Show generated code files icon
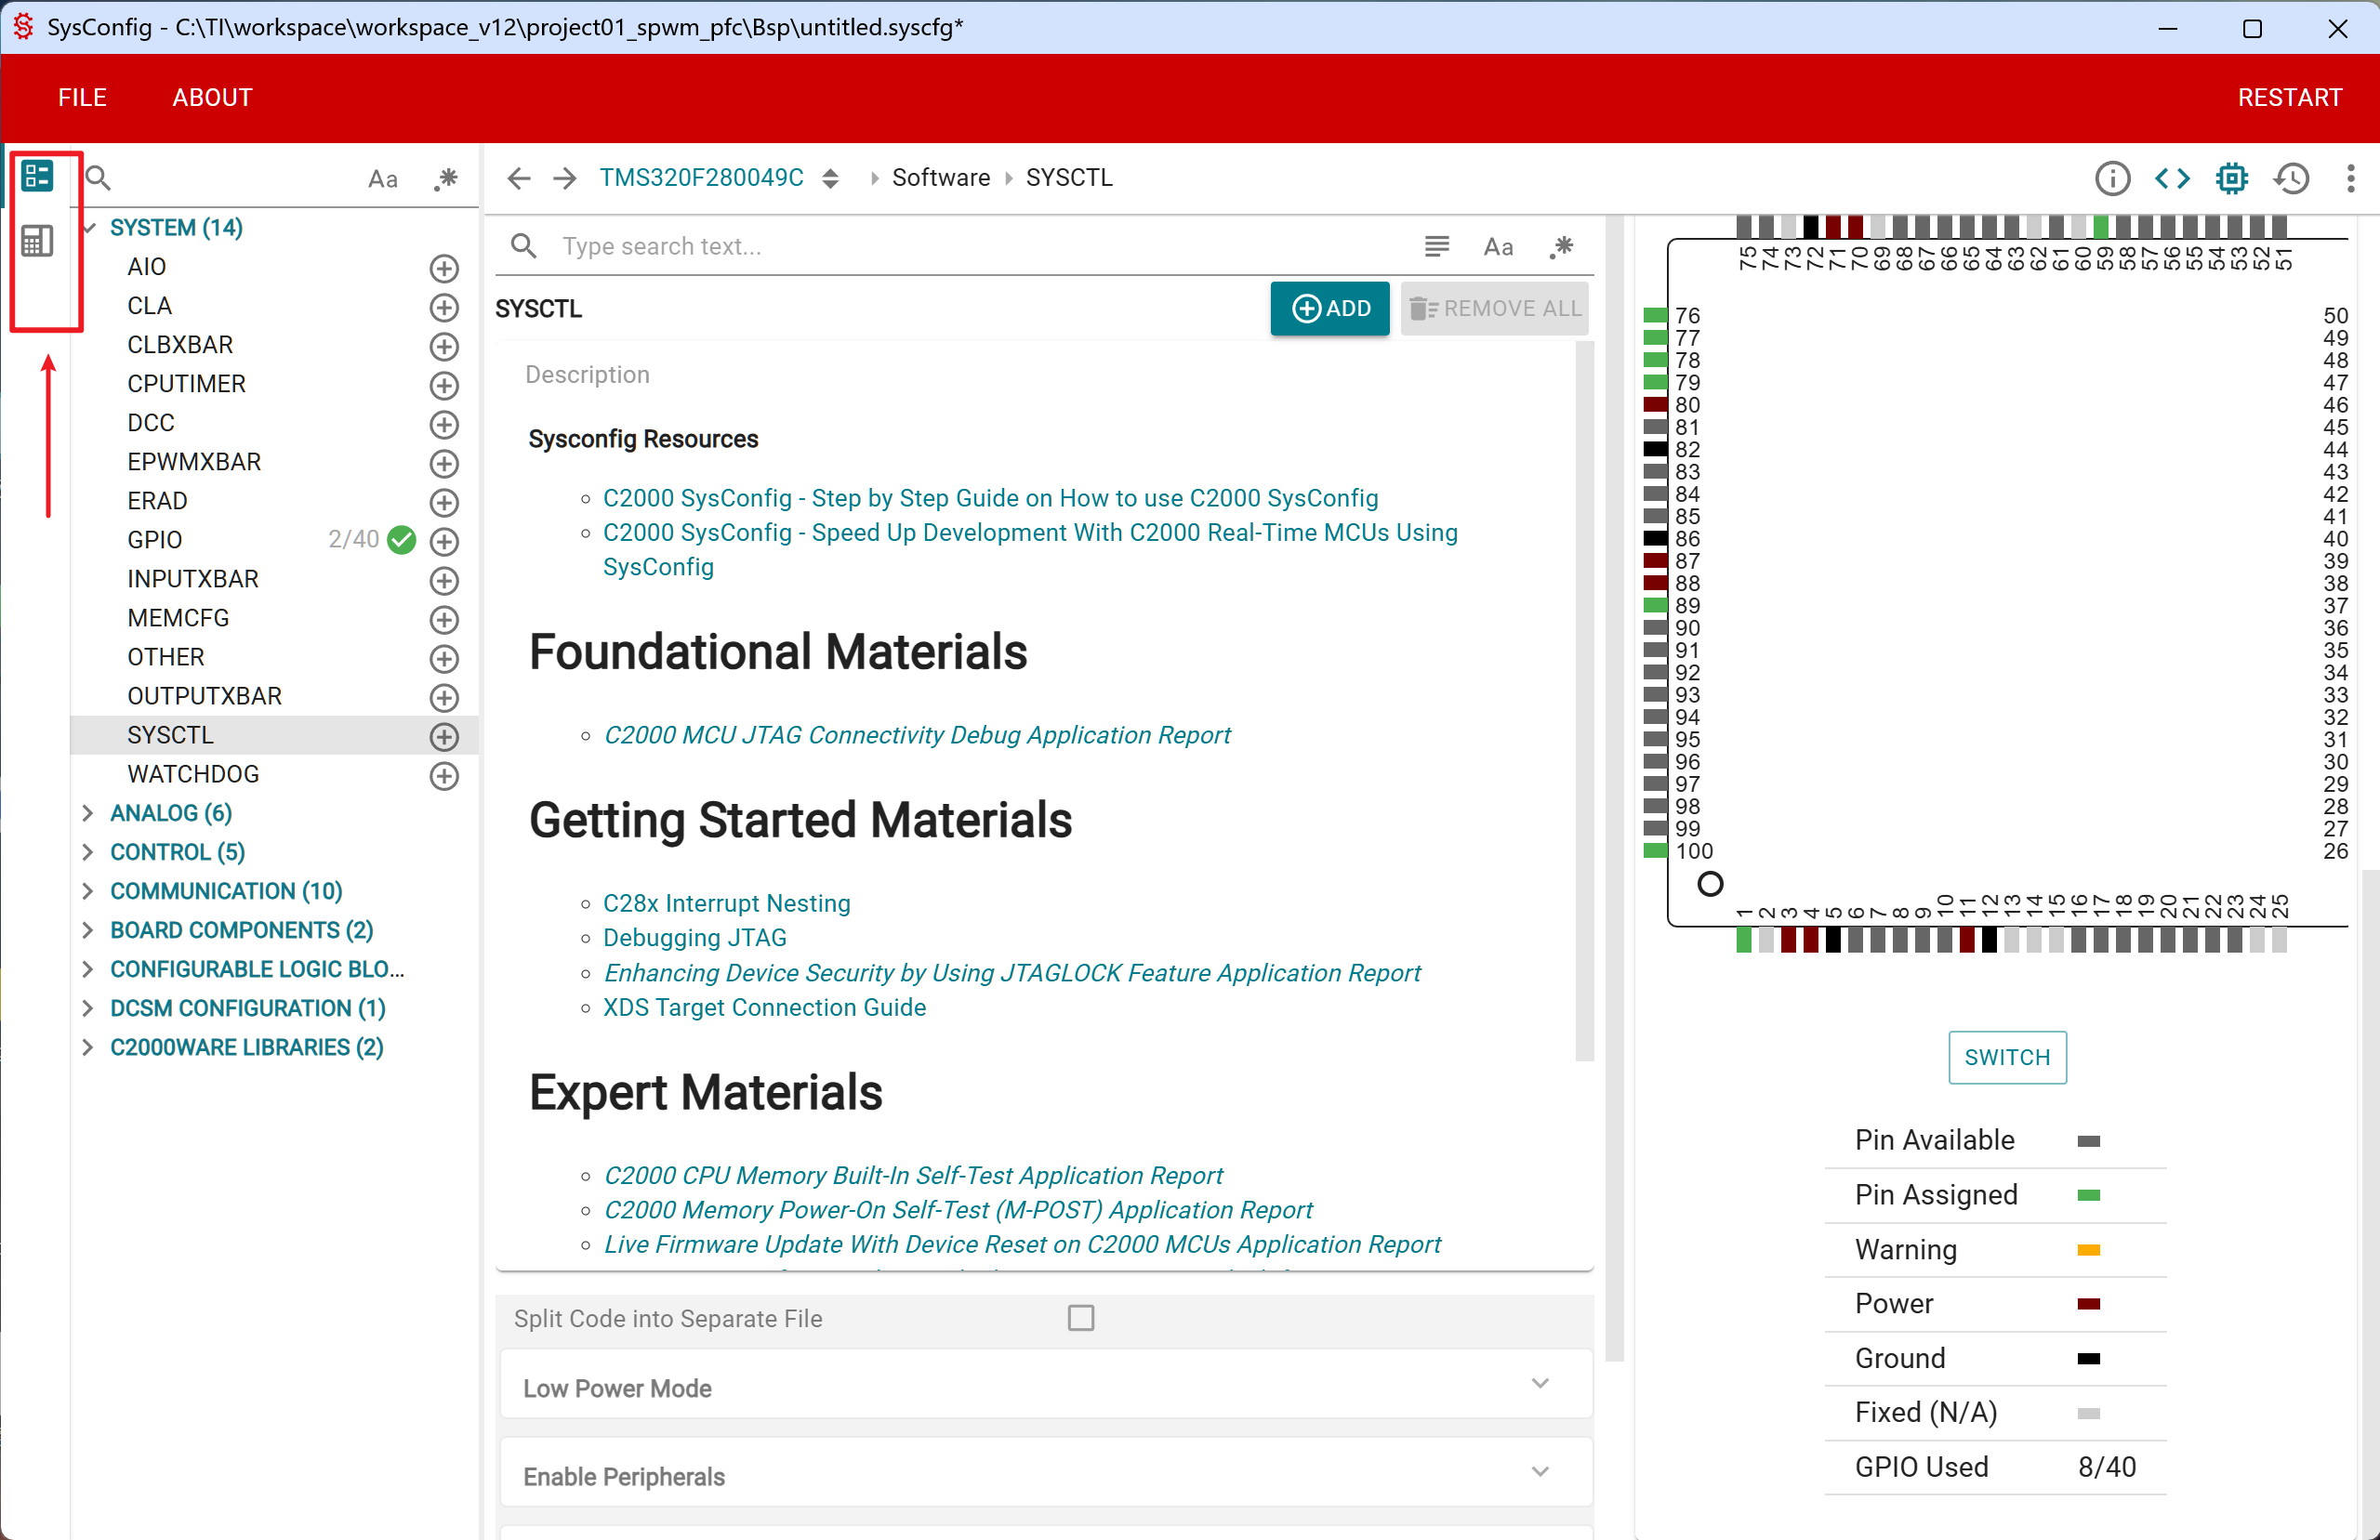This screenshot has width=2380, height=1540. (2172, 178)
